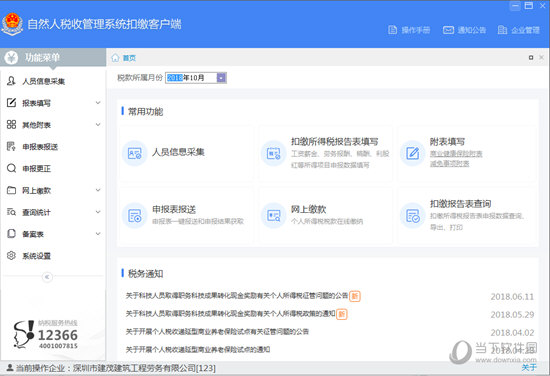Click the 首页 home icon
The image size is (550, 376).
coord(115,58)
